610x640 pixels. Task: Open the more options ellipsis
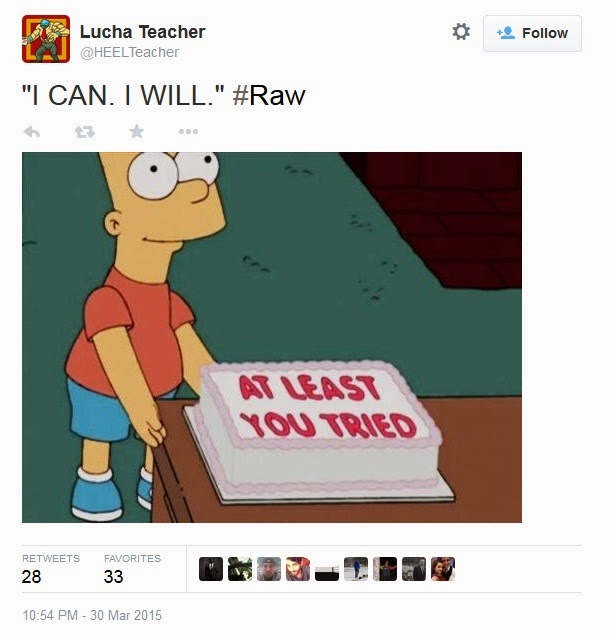188,131
